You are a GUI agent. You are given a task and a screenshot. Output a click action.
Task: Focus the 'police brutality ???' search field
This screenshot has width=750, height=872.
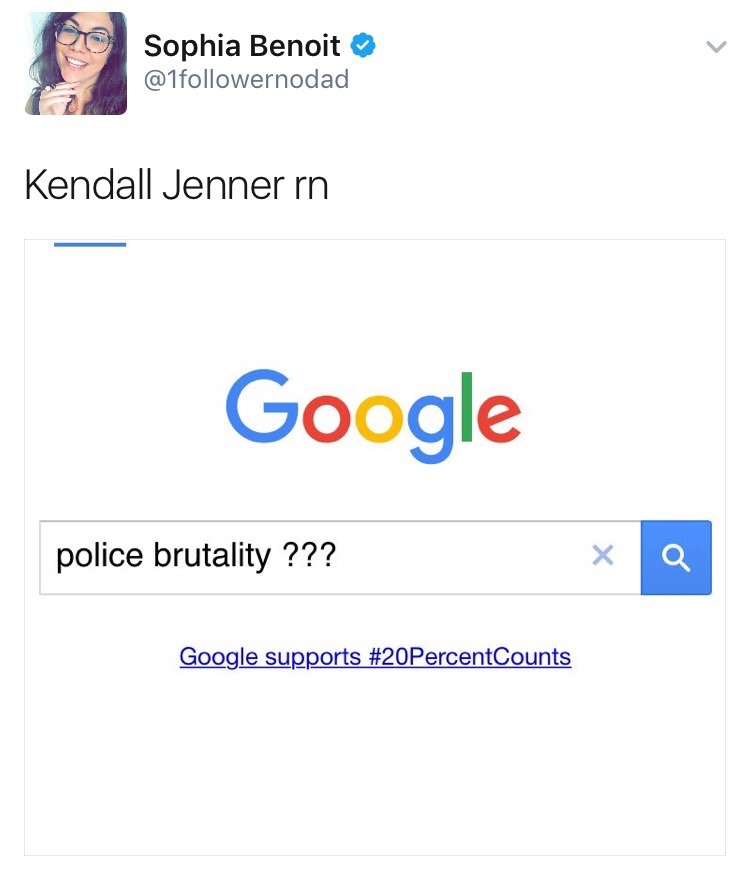(x=340, y=557)
